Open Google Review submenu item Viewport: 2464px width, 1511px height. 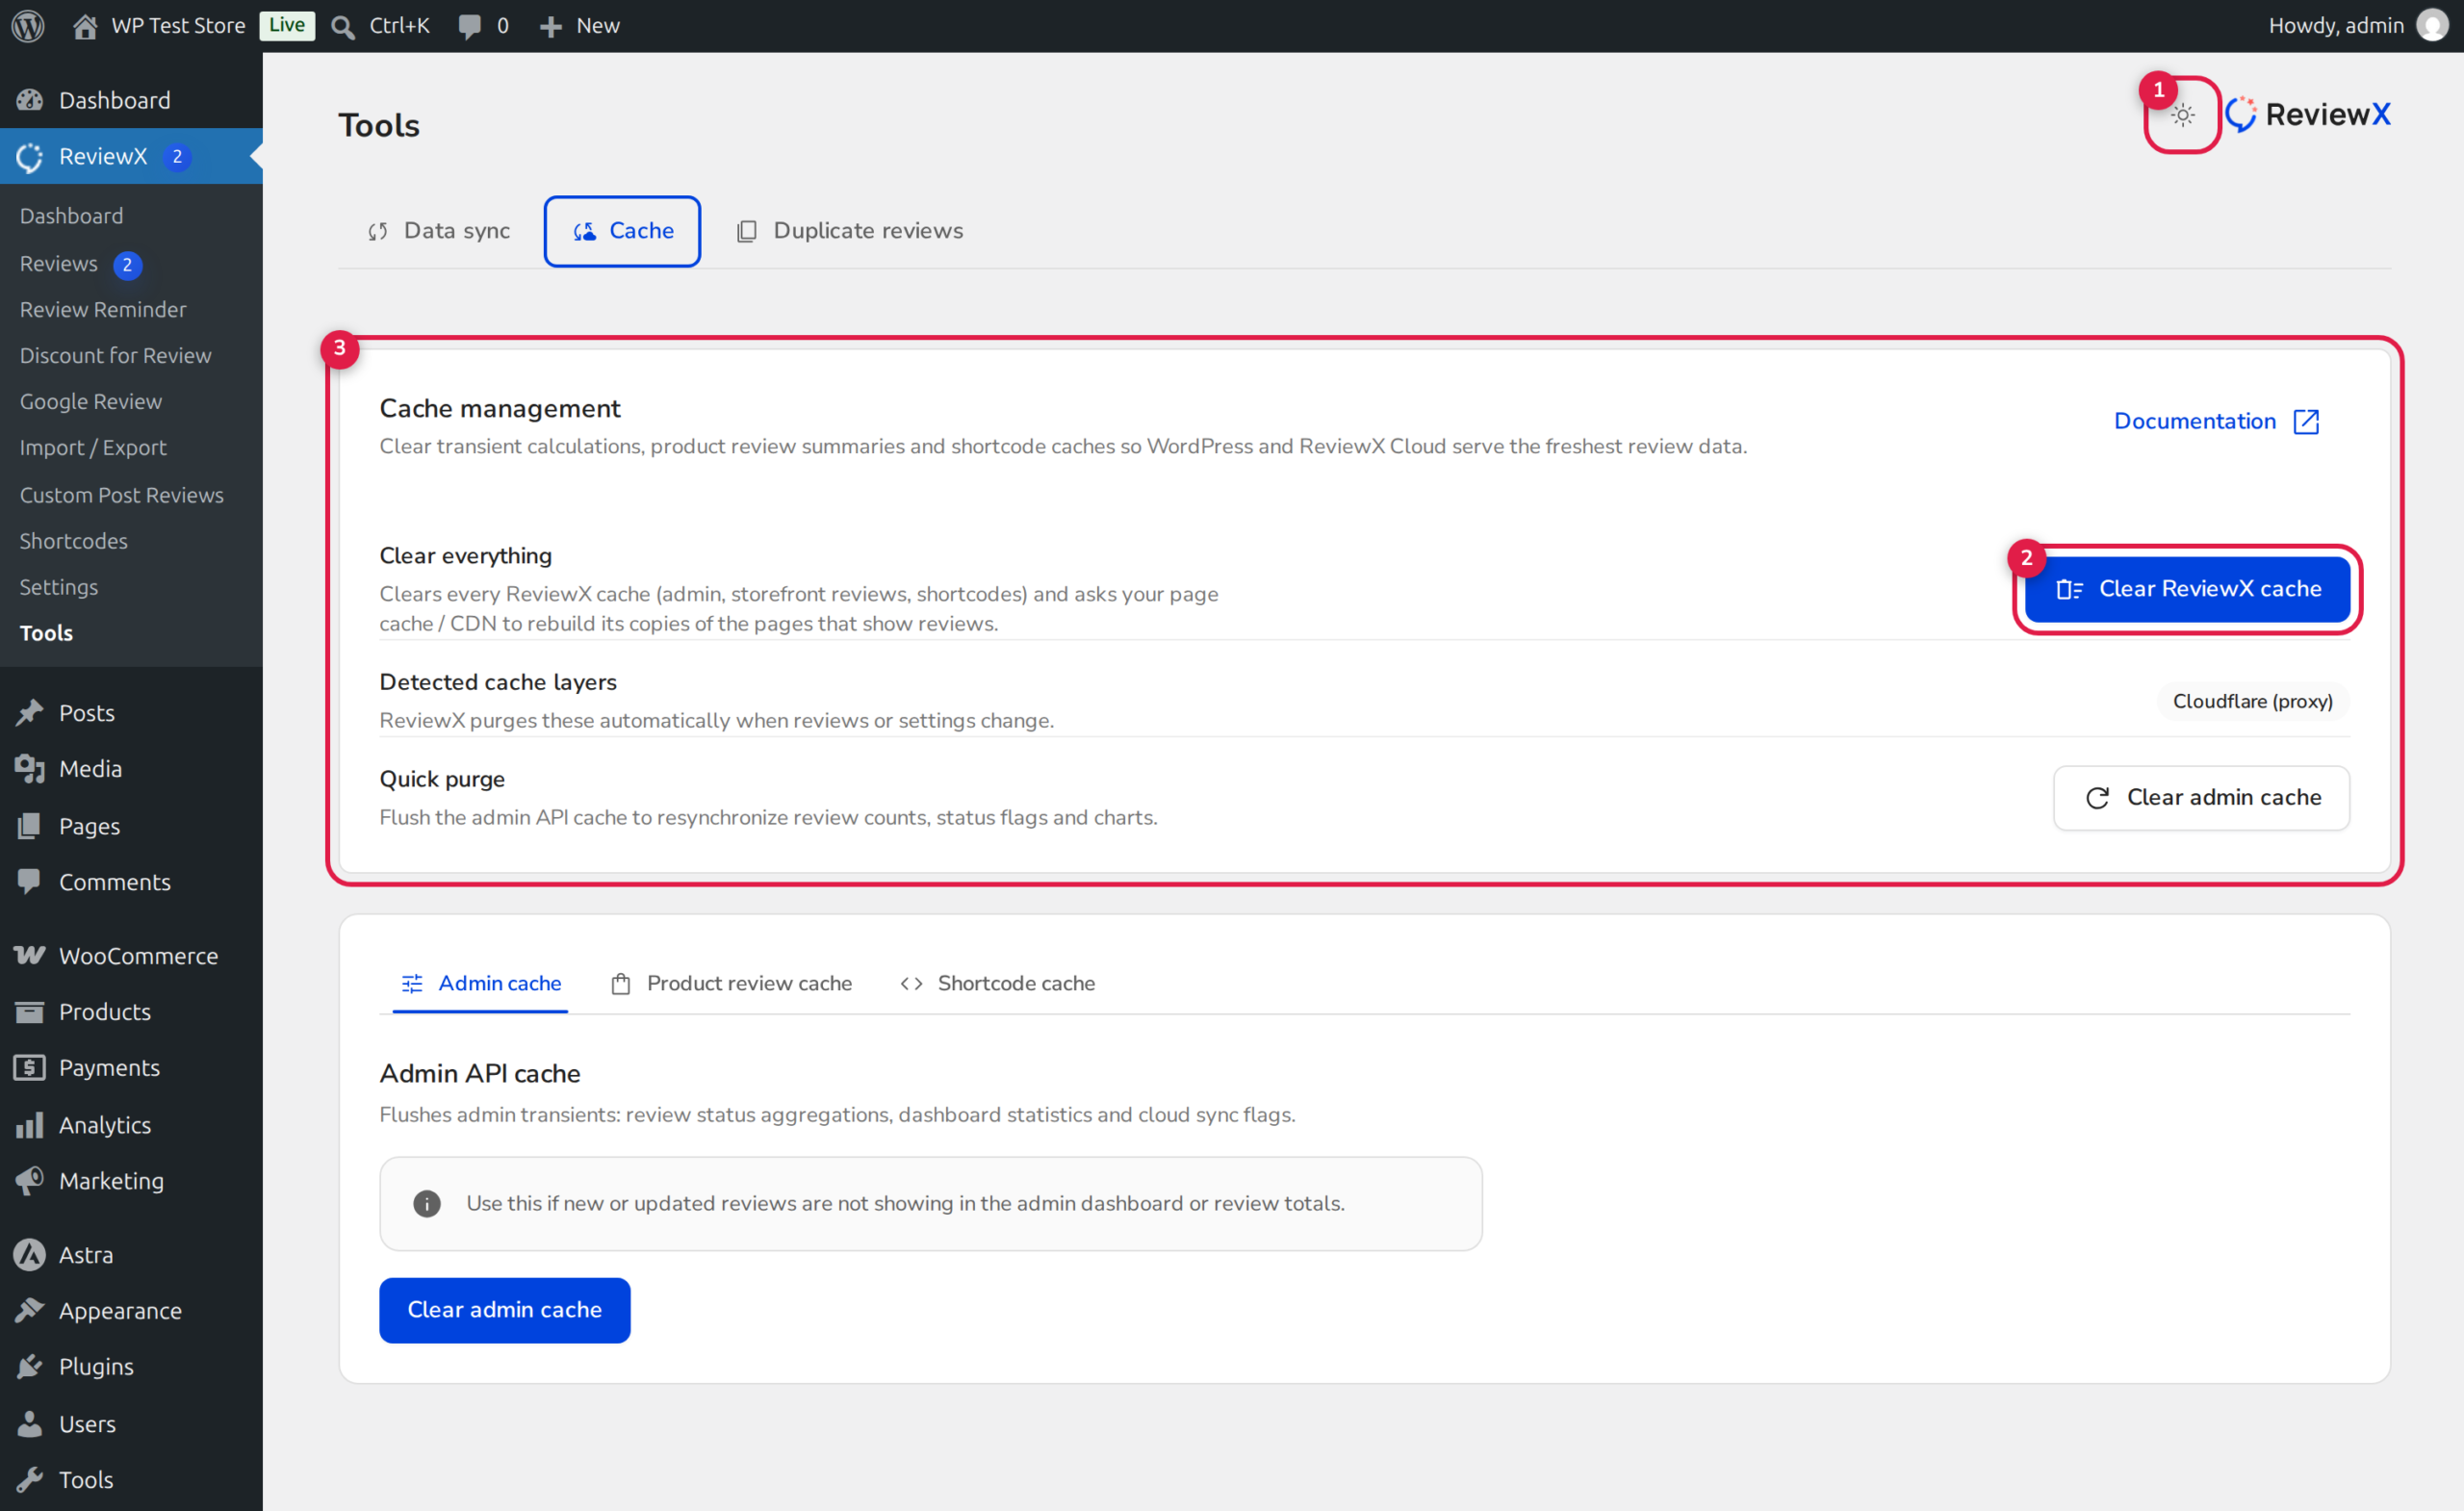click(90, 402)
